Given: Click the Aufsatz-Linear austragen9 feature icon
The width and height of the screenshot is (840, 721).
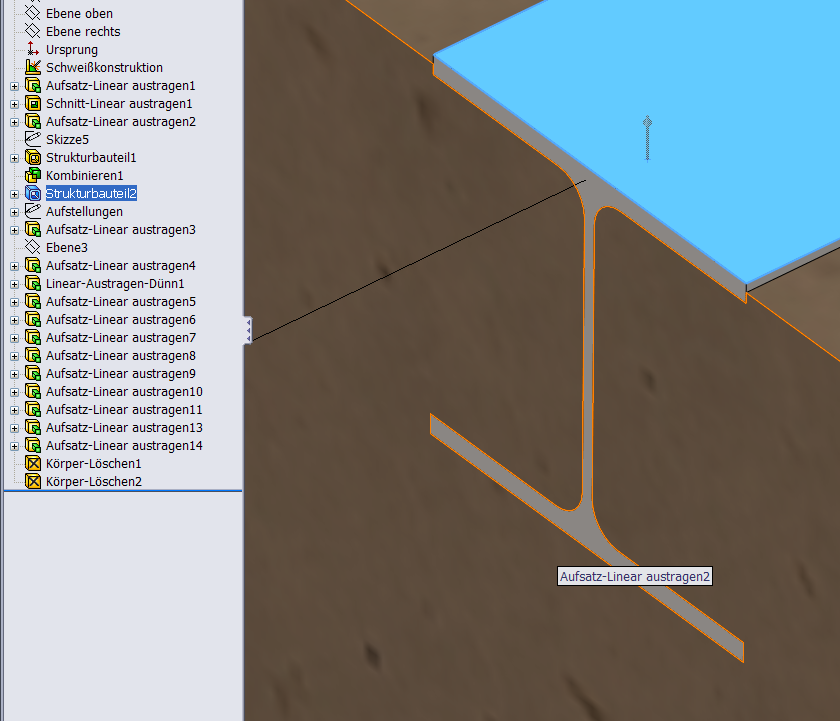Looking at the screenshot, I should click(x=33, y=373).
